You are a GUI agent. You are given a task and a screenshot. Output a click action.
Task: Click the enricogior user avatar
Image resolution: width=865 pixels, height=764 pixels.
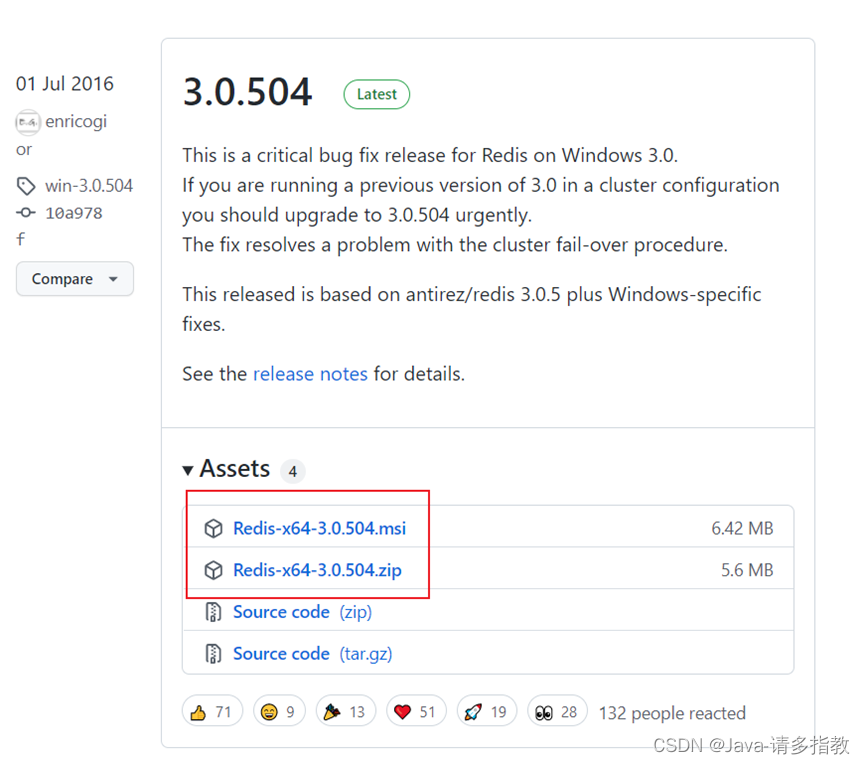[27, 122]
